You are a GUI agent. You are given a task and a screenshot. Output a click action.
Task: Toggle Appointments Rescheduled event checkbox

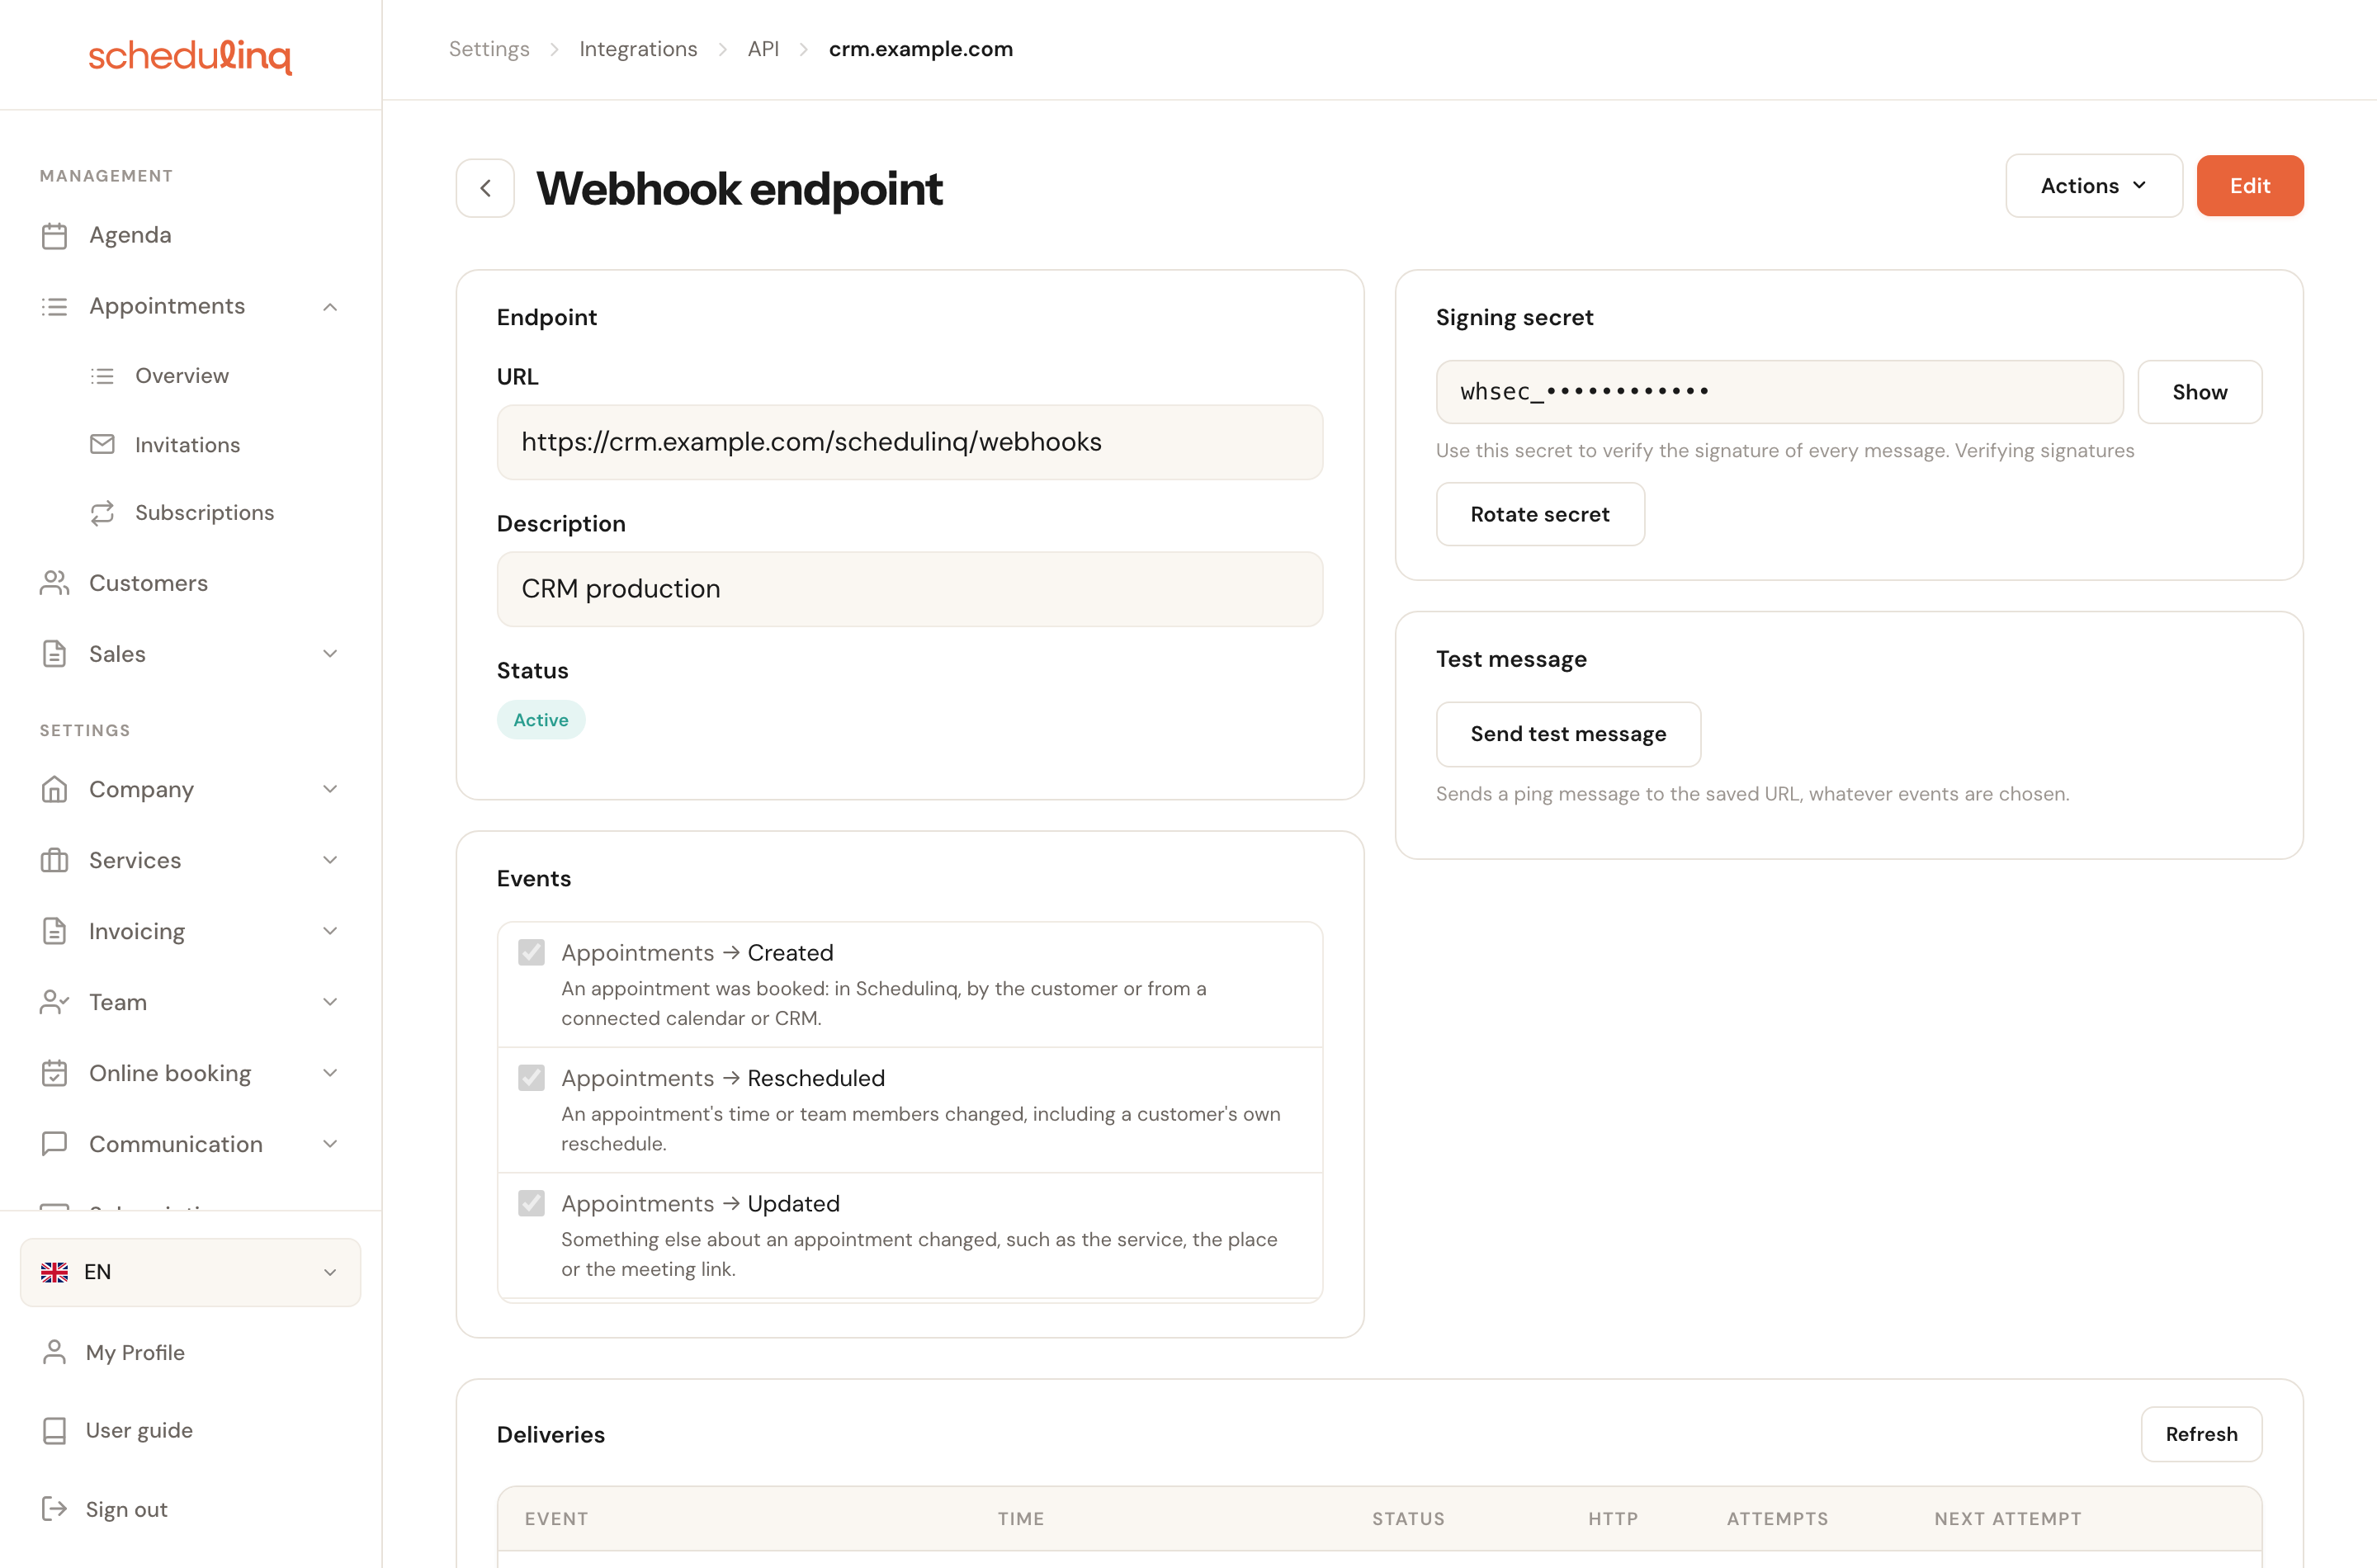tap(531, 1077)
